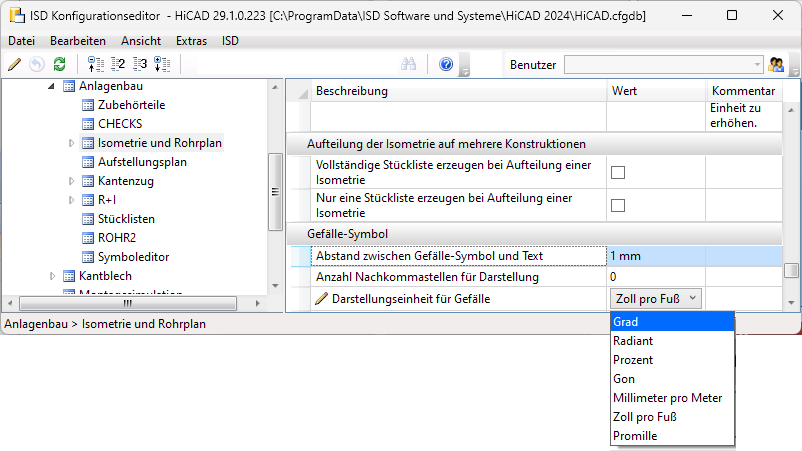Select Zoll pro Fuß in list
The height and width of the screenshot is (451, 802).
tap(673, 417)
